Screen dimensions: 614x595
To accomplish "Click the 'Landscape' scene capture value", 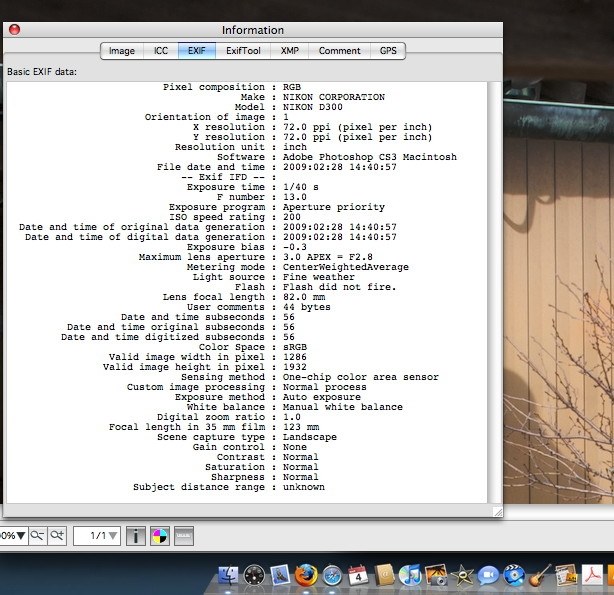I will [310, 437].
